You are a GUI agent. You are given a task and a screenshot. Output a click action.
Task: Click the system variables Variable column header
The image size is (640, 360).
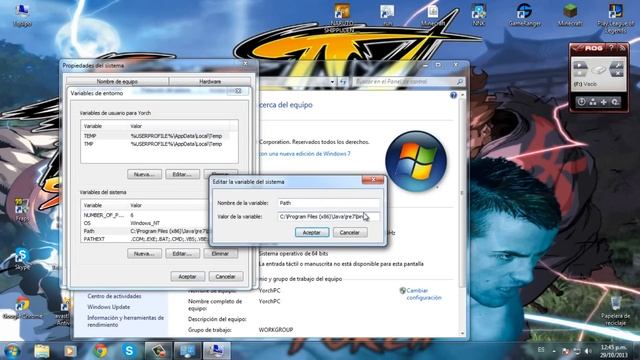[x=105, y=205]
